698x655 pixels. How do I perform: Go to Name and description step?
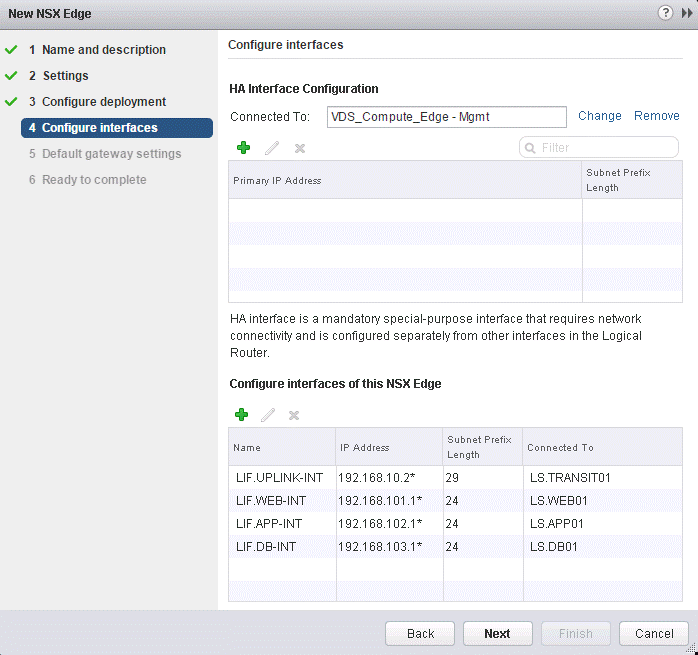103,50
